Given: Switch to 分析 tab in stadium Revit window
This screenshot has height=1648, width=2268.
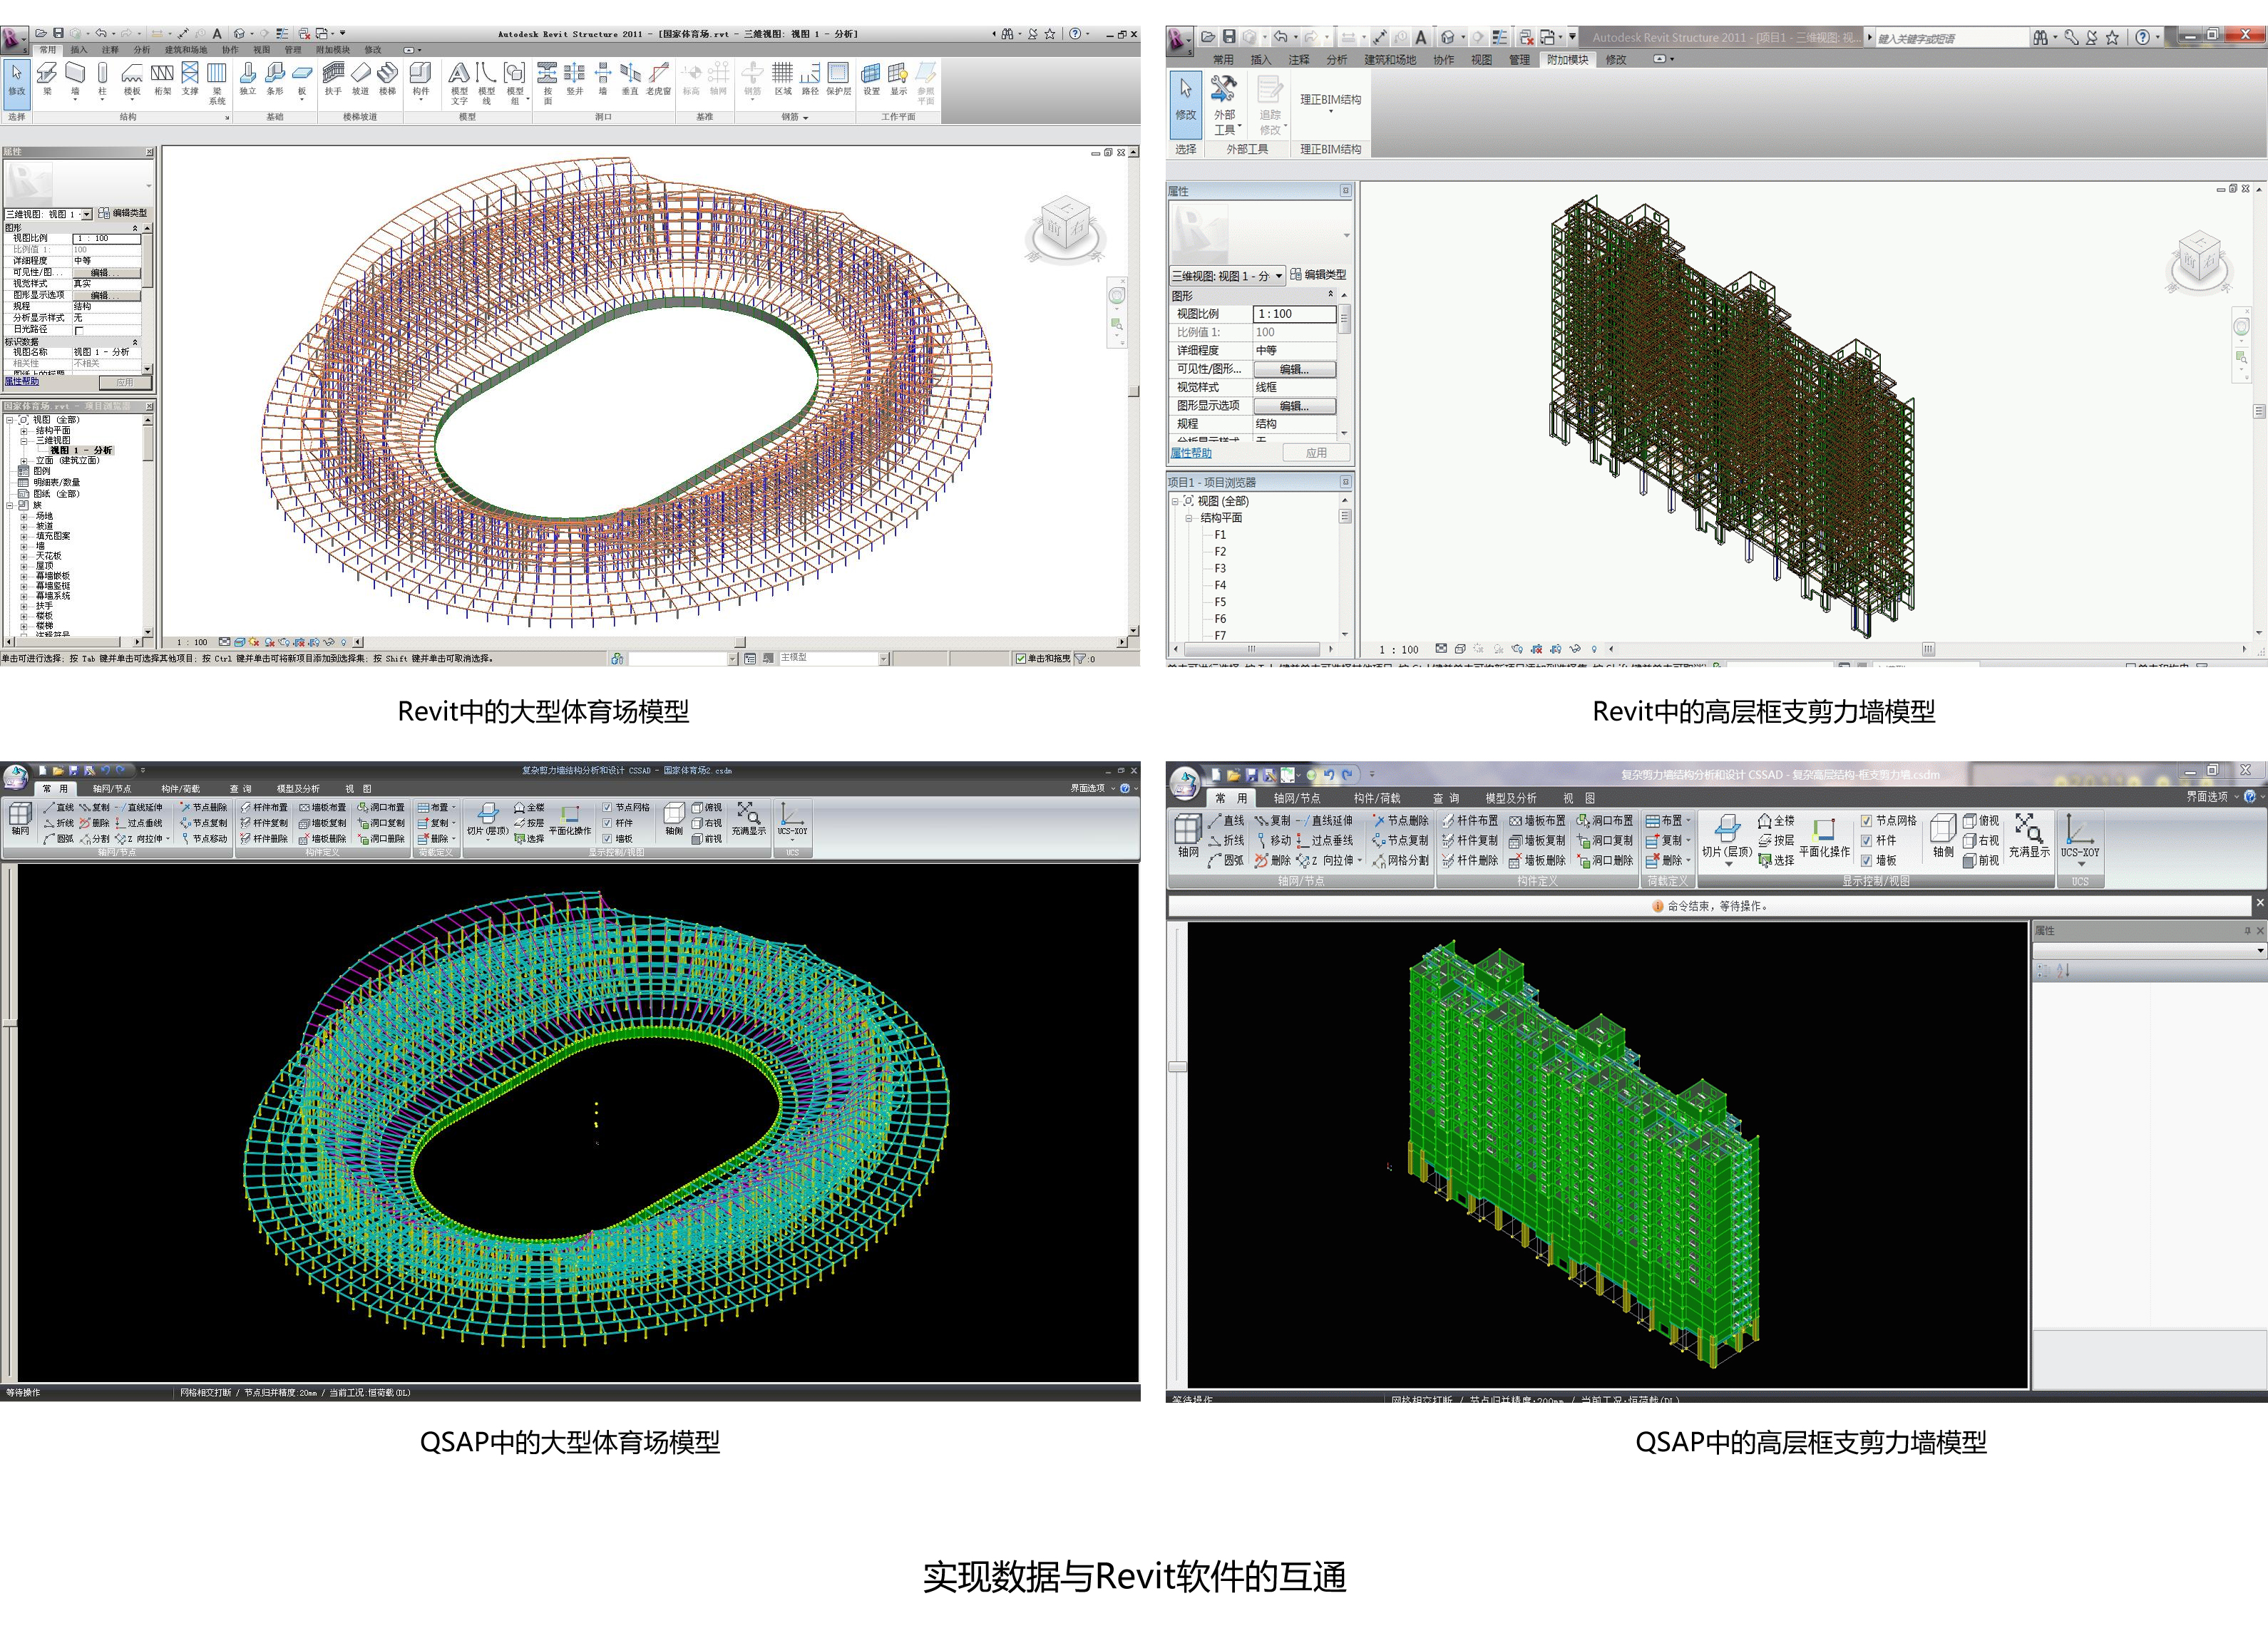Looking at the screenshot, I should pyautogui.click(x=142, y=50).
